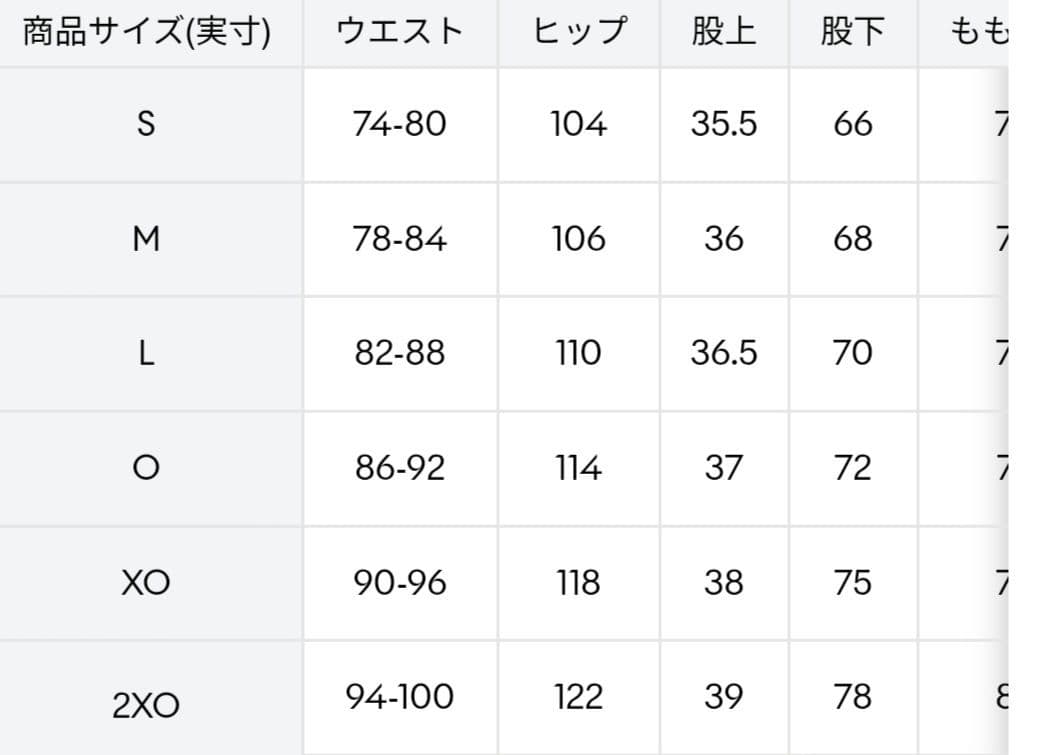Click the ヒップ column header
1038x755 pixels.
579,32
